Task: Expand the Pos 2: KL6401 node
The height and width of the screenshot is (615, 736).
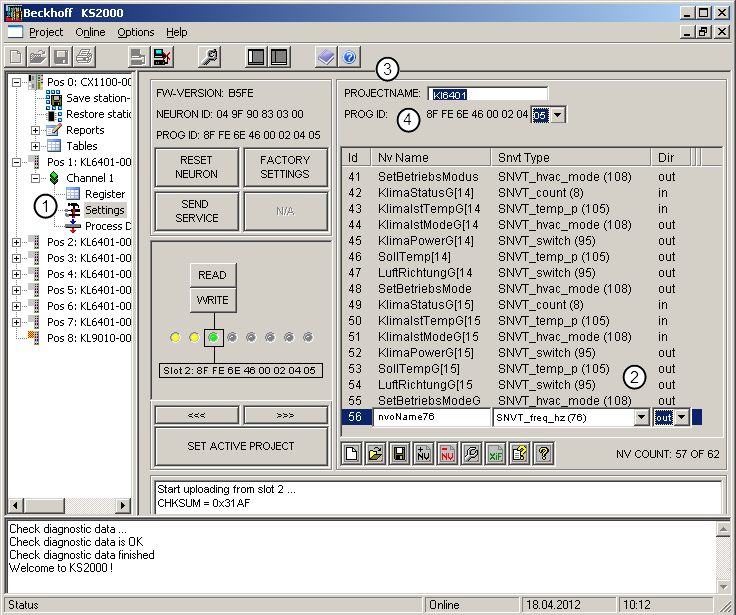Action: tap(16, 242)
